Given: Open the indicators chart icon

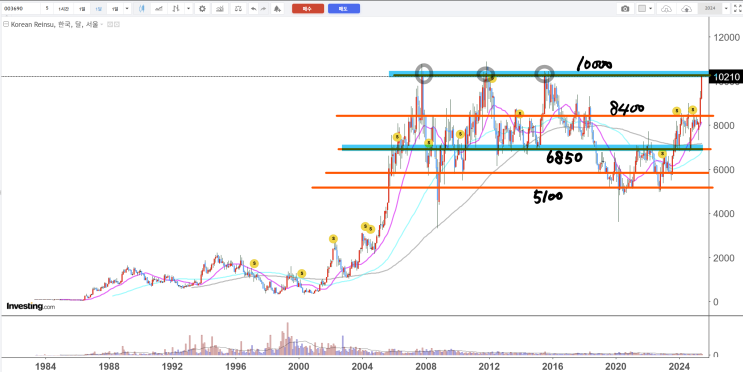Looking at the screenshot, I should click(x=219, y=9).
